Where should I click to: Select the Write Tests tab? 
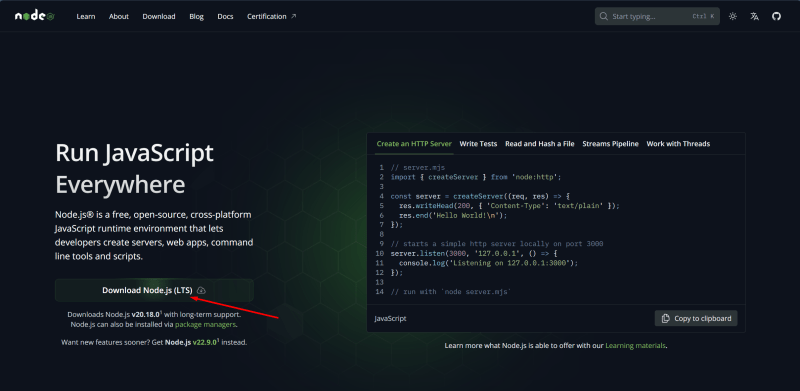(x=478, y=144)
